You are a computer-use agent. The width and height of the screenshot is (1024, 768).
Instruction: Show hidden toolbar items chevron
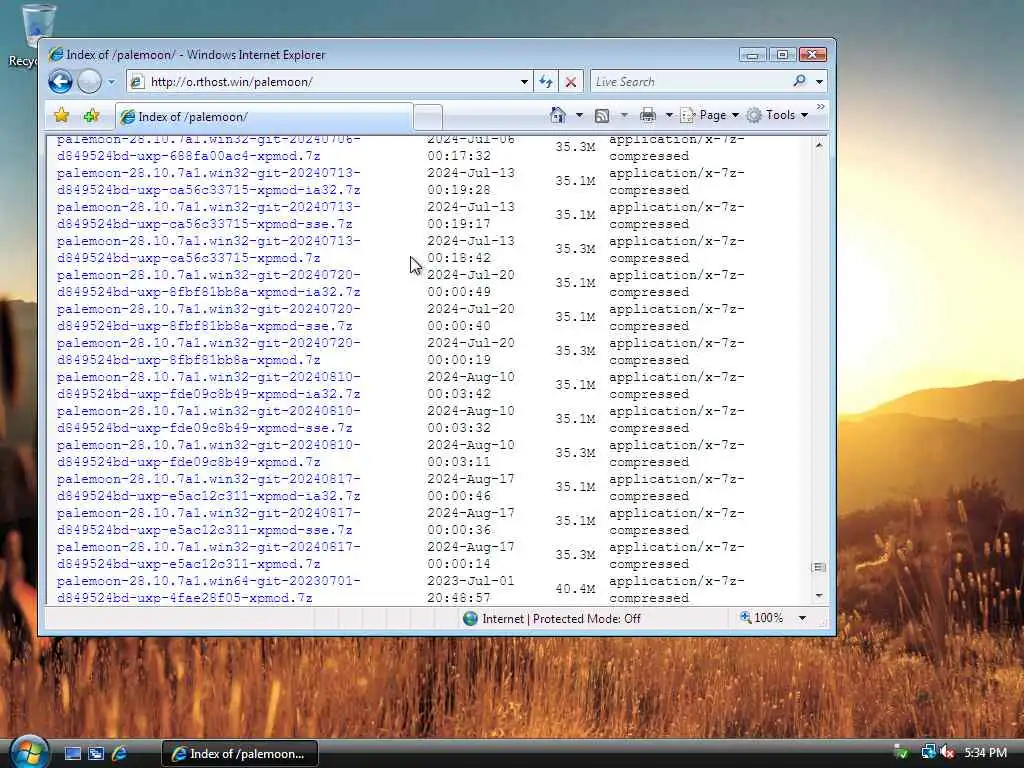pyautogui.click(x=821, y=106)
